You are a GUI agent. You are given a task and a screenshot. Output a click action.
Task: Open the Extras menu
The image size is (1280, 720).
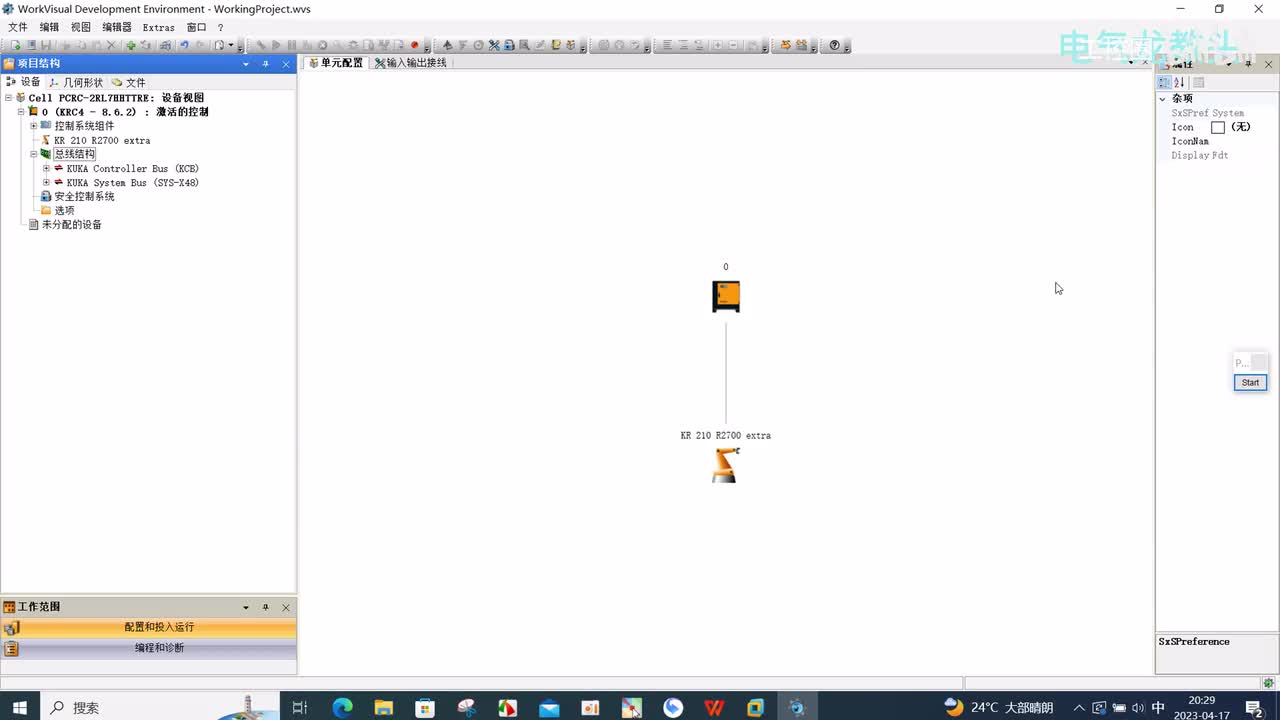[x=159, y=27]
